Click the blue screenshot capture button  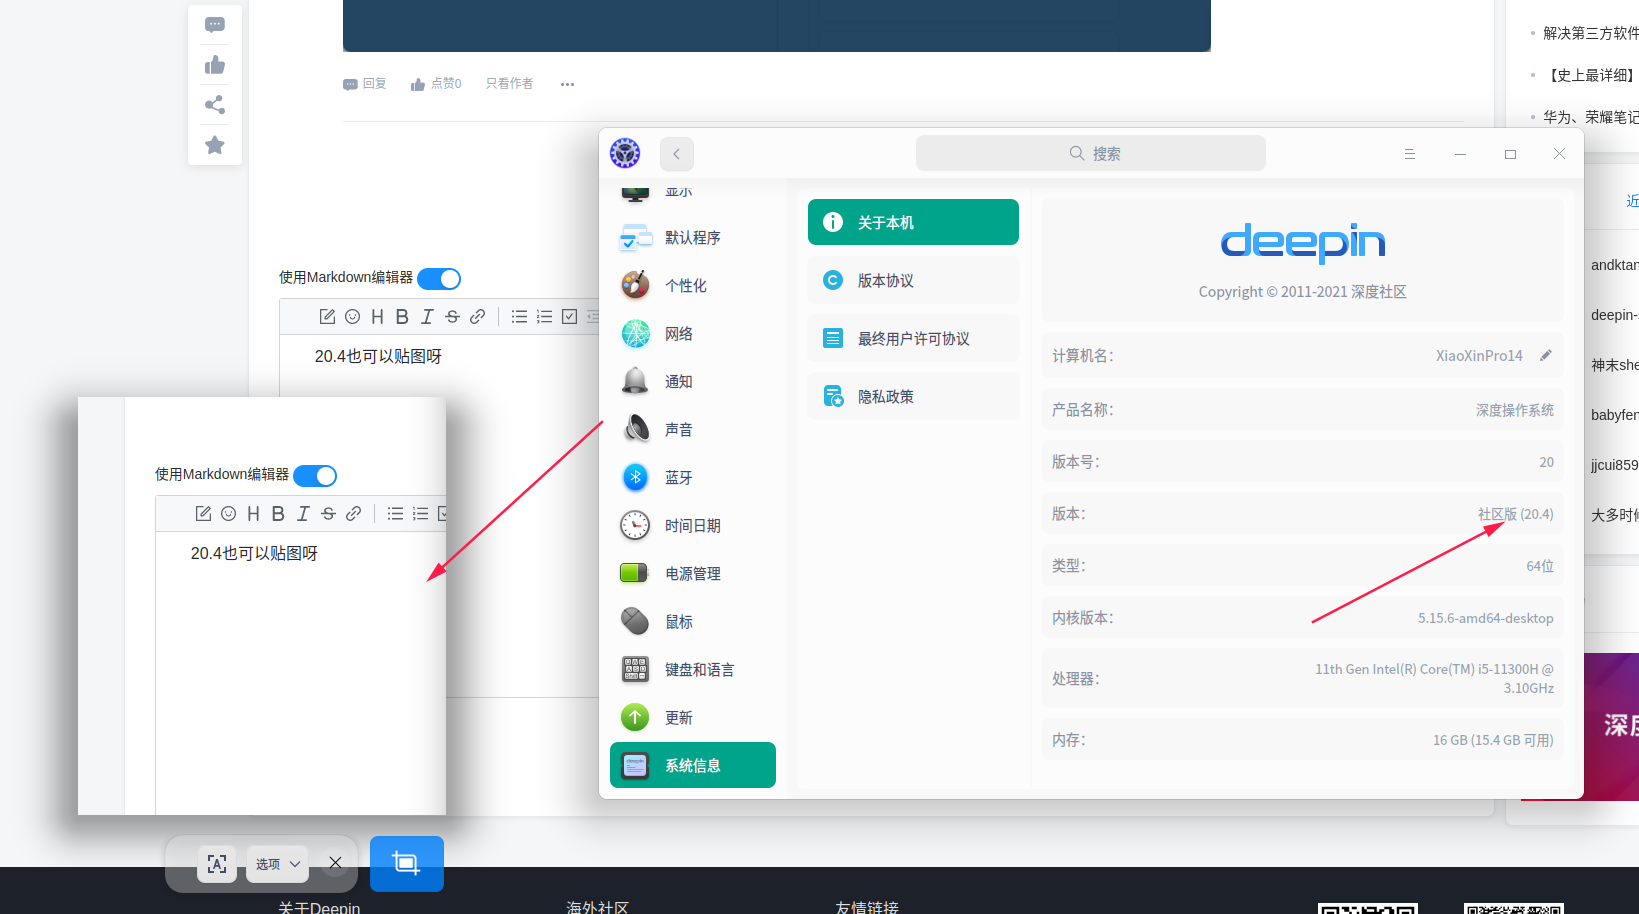coord(406,863)
